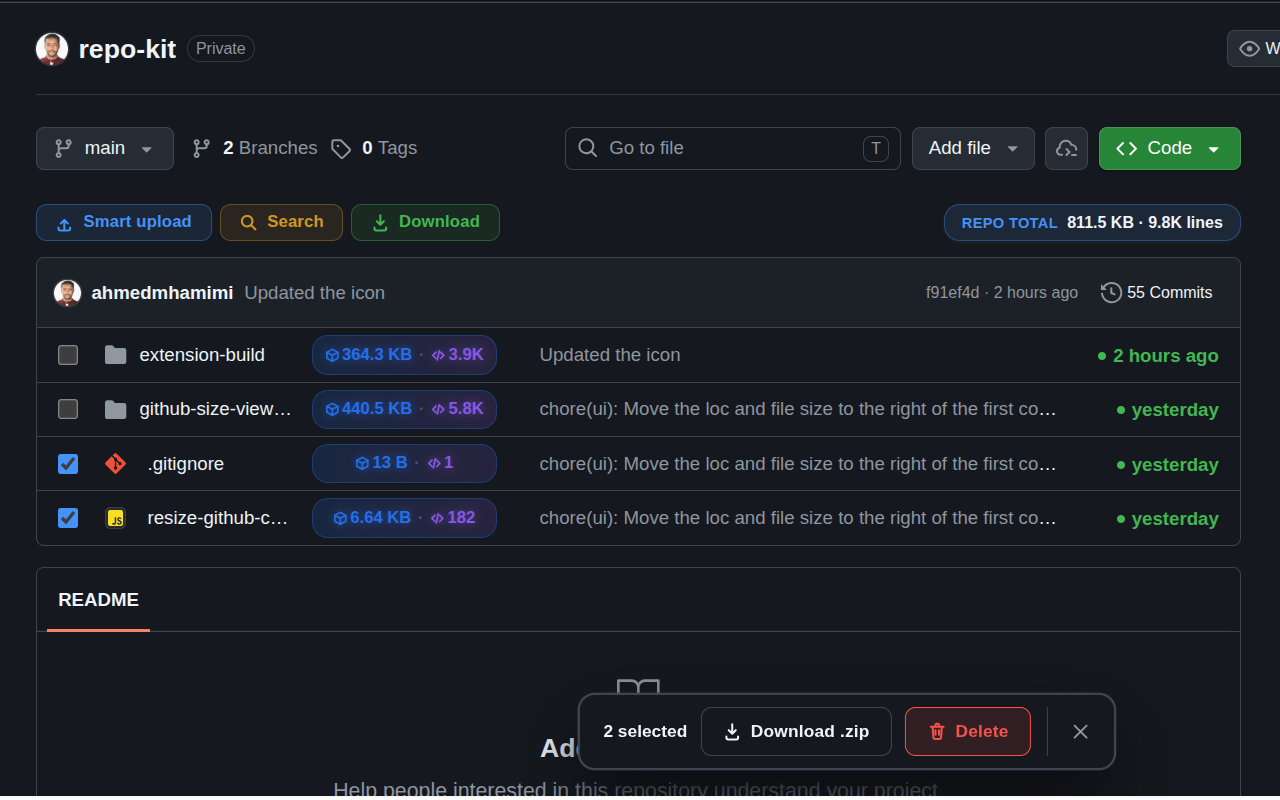Screen dimensions: 1280x800
Task: Open the Add file dropdown
Action: [973, 148]
